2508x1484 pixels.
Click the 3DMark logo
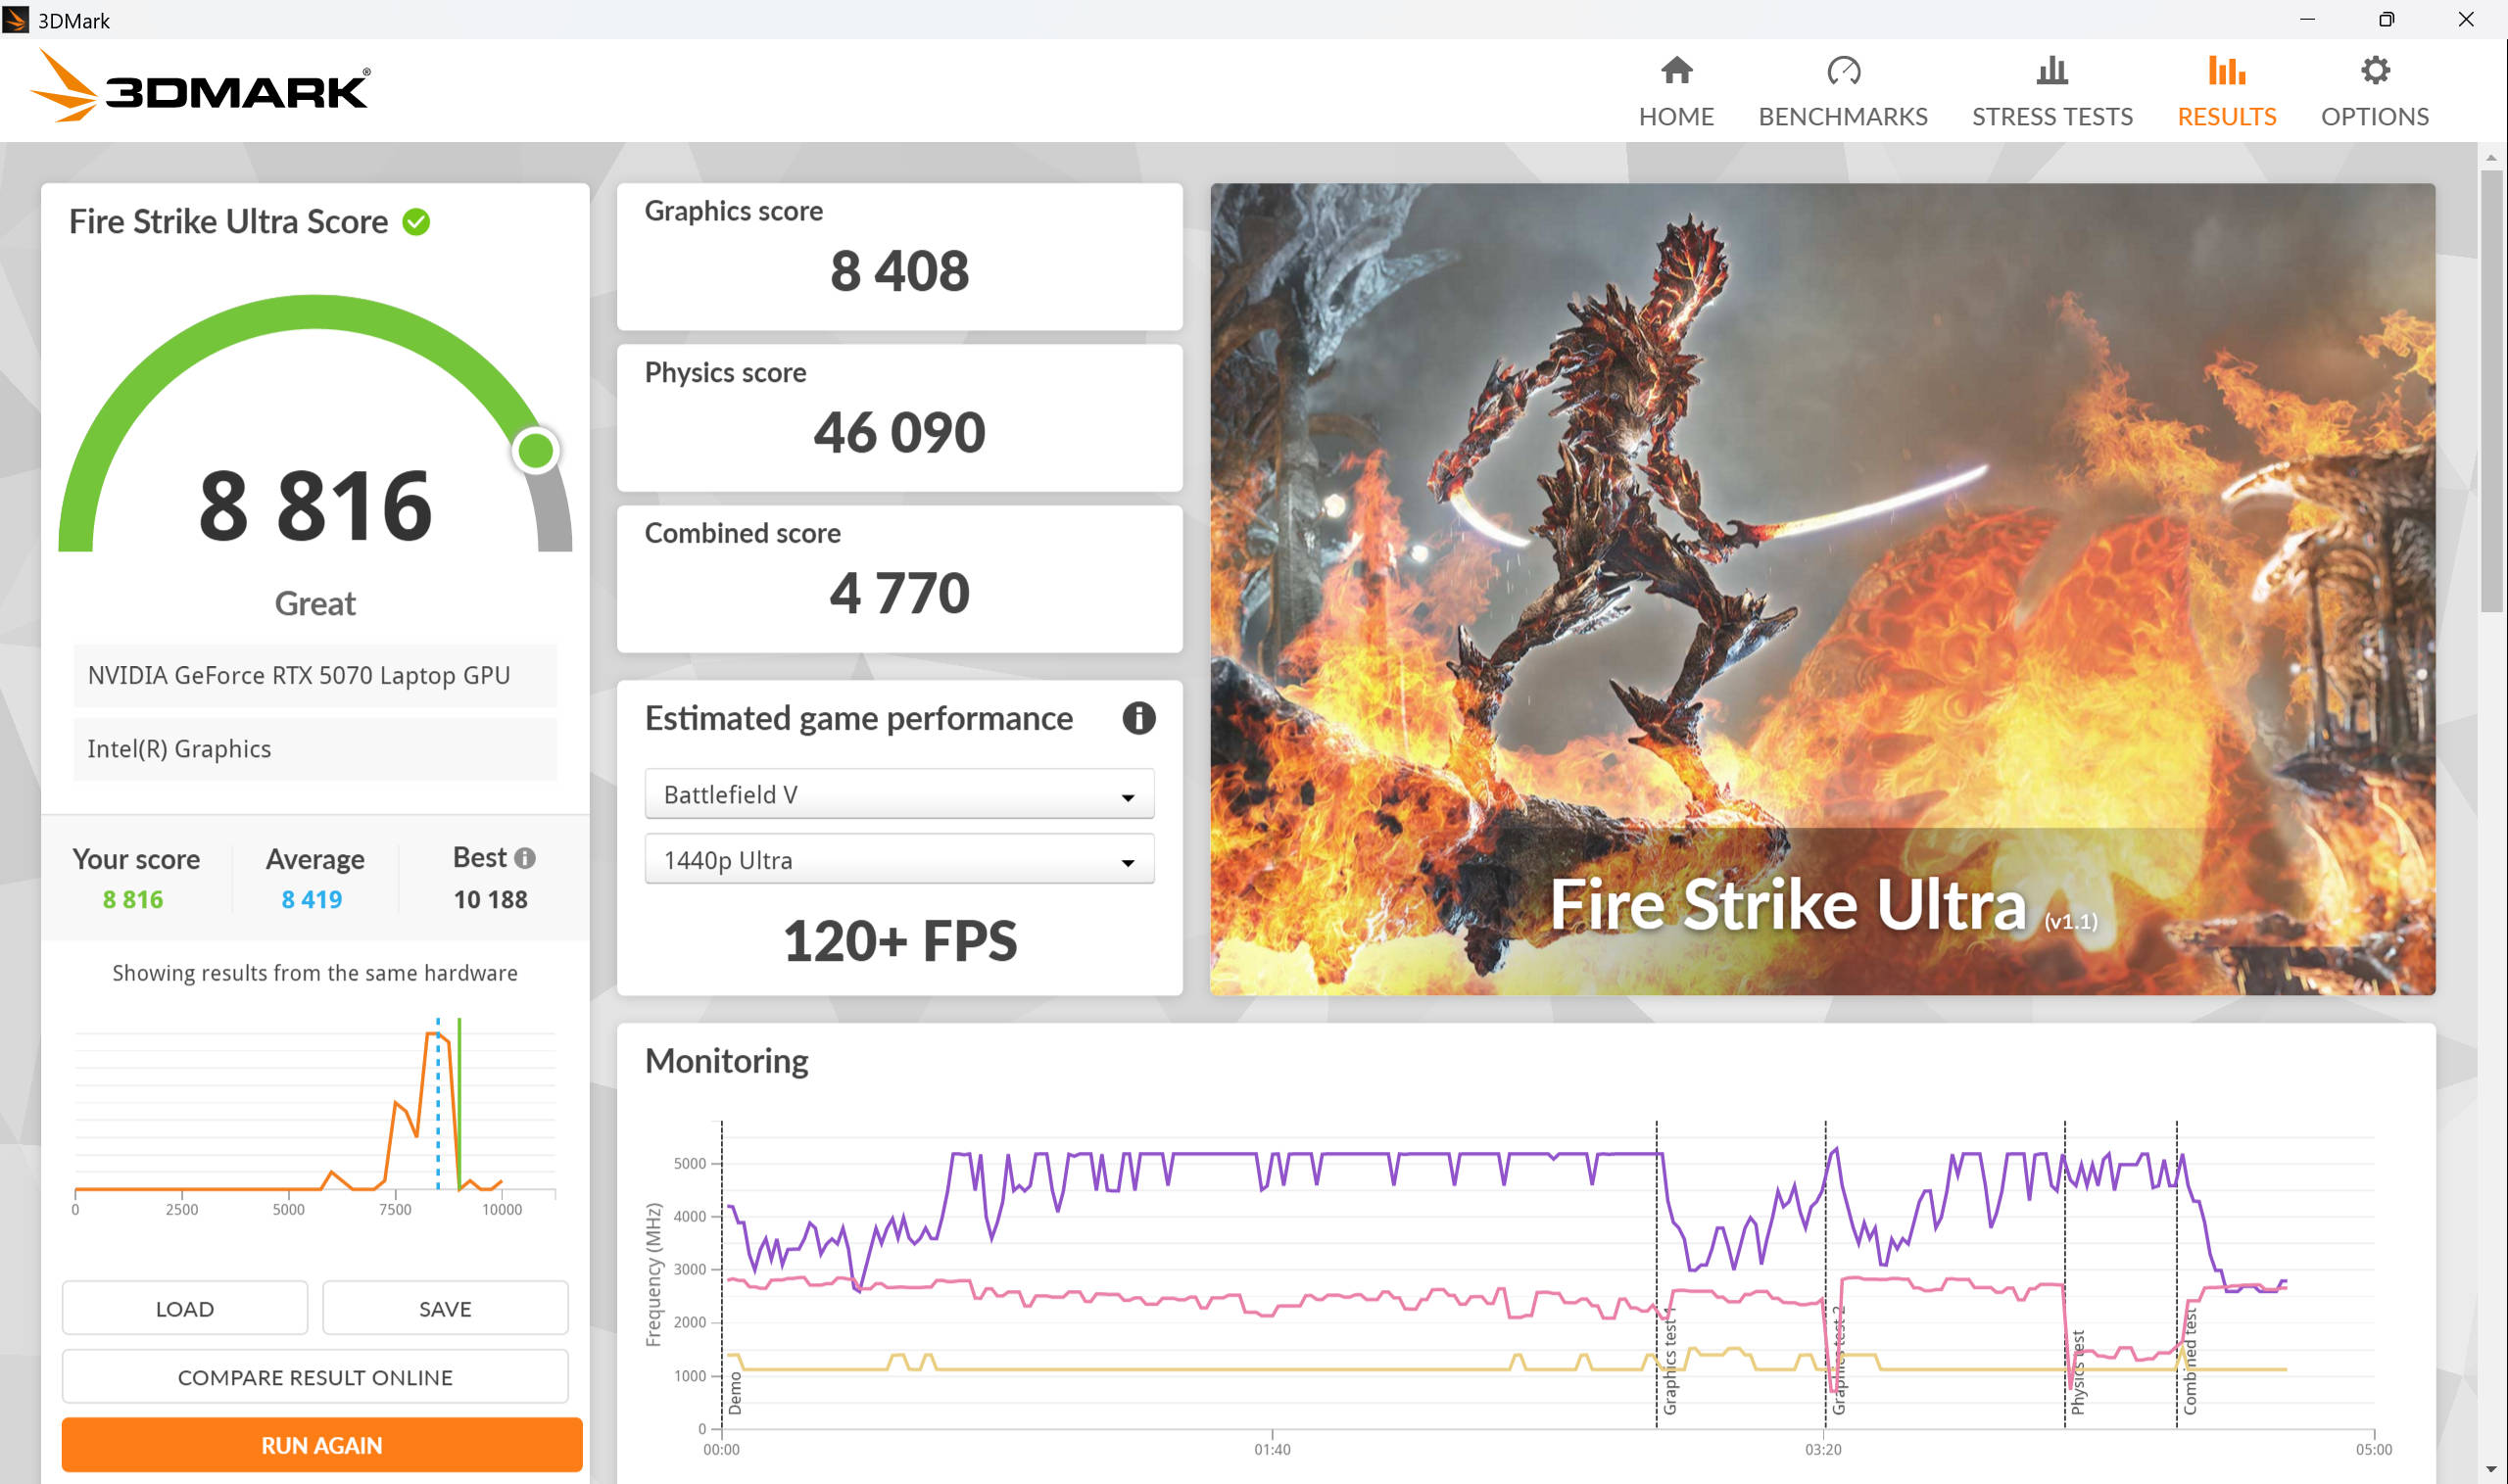tap(201, 88)
